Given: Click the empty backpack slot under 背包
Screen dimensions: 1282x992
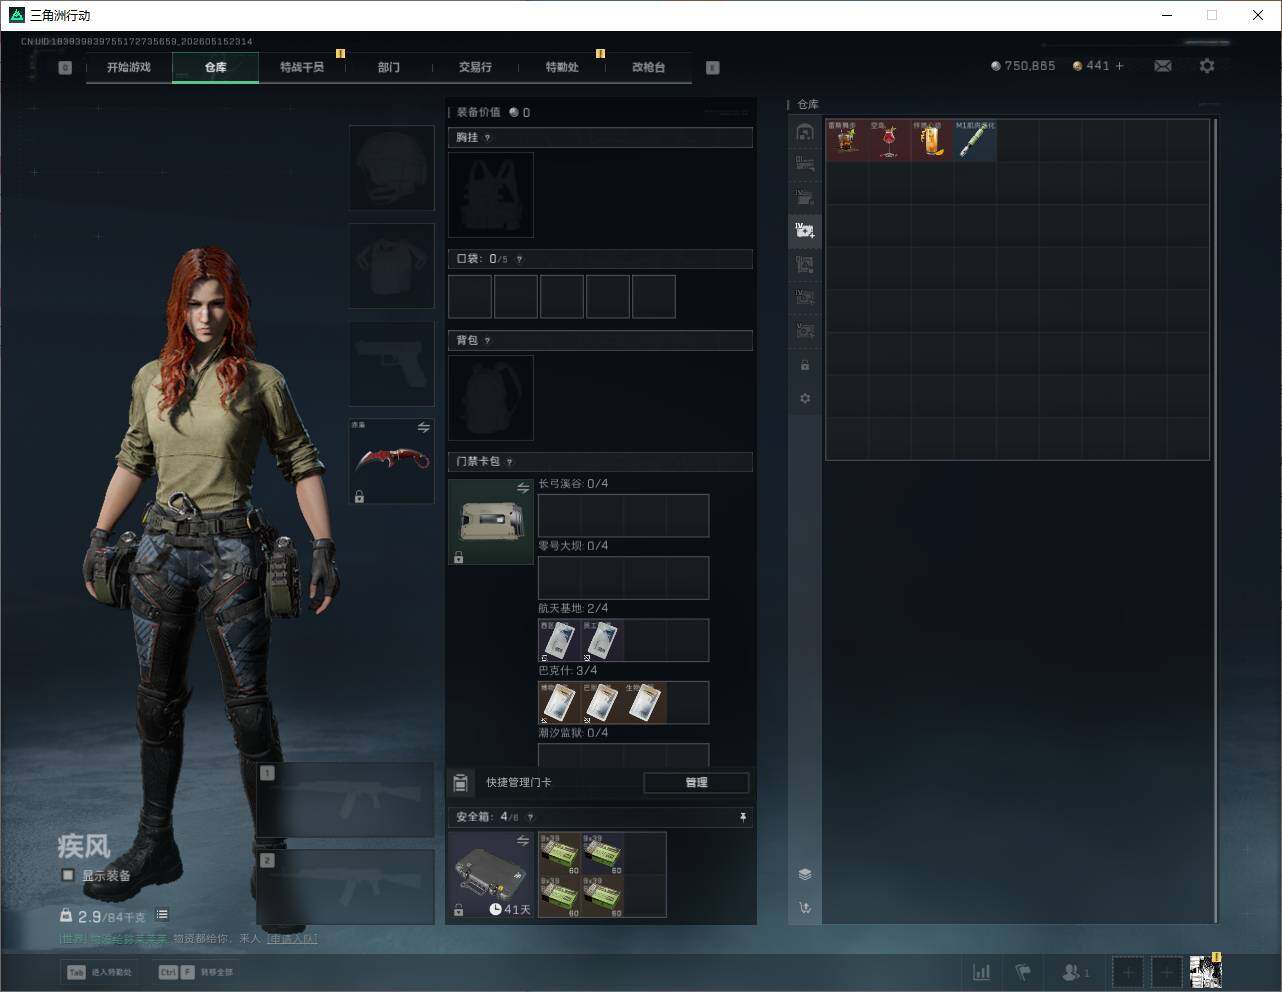Looking at the screenshot, I should (491, 398).
